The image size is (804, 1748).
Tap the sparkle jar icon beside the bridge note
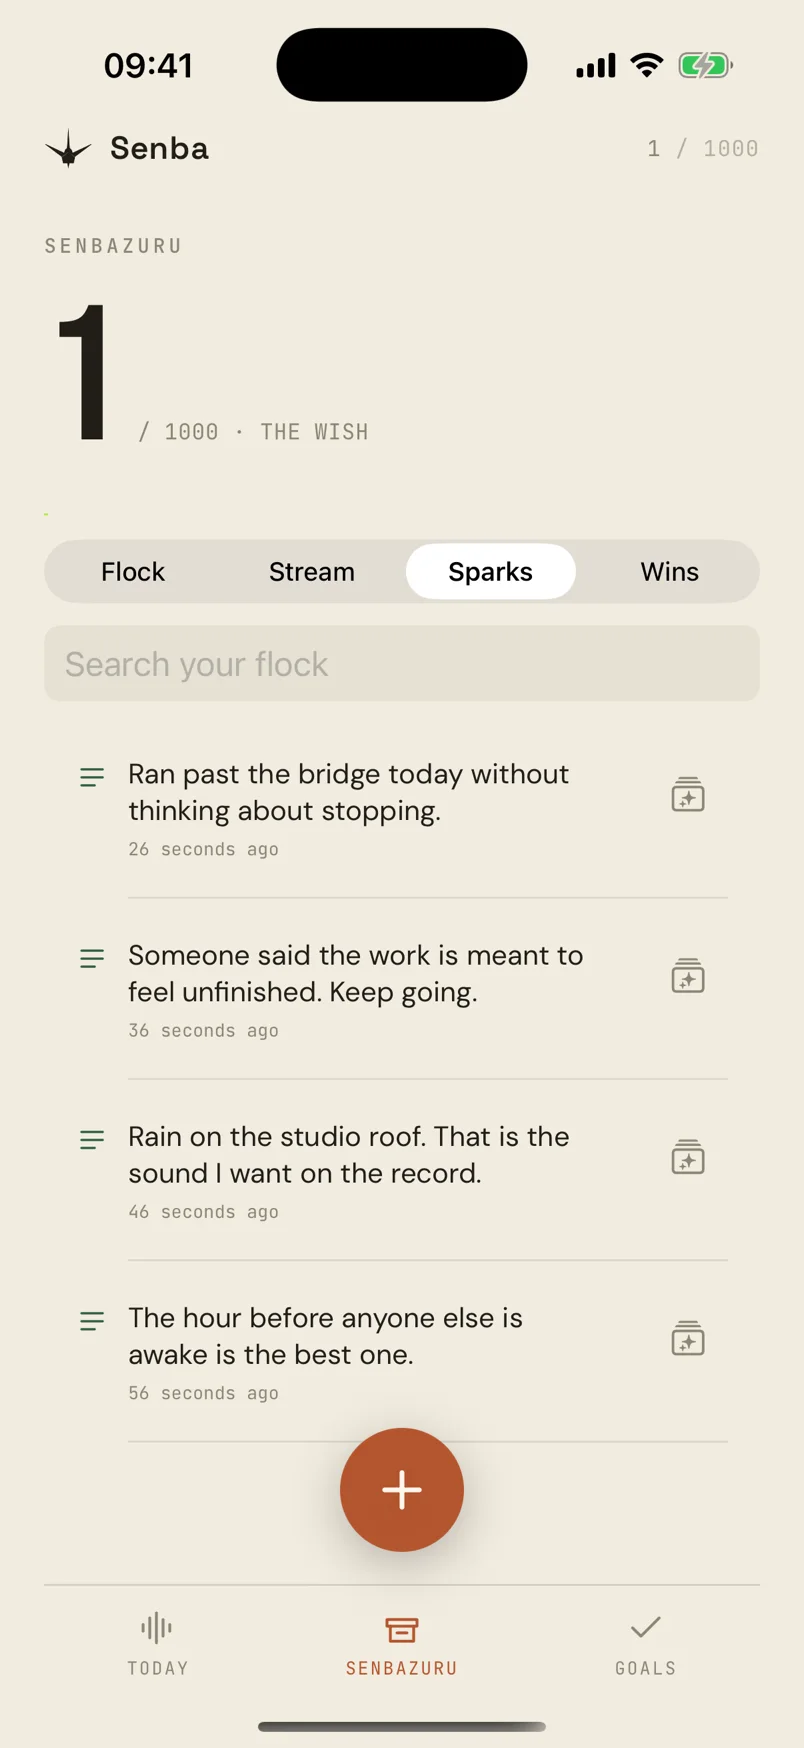click(688, 795)
